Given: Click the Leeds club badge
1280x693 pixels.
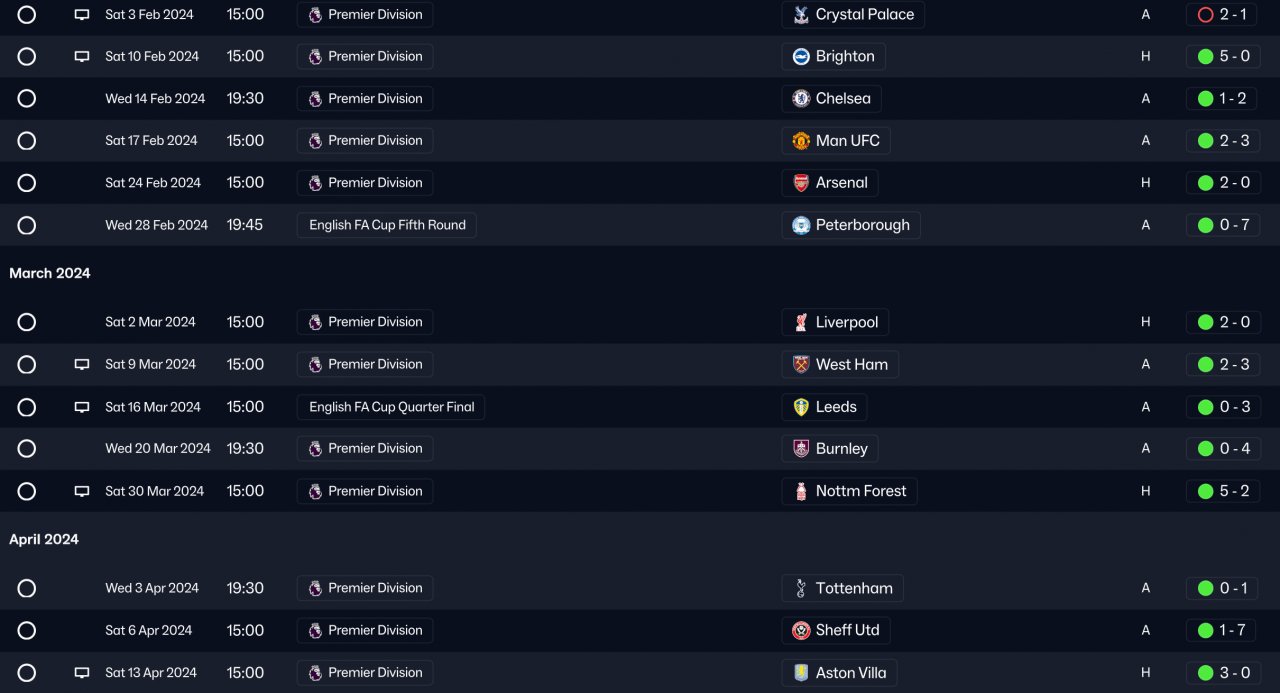Looking at the screenshot, I should (801, 407).
